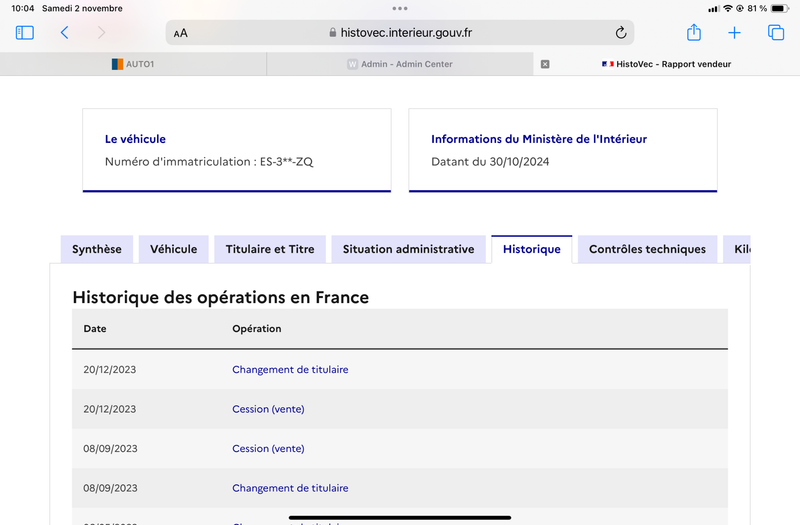800x525 pixels.
Task: Switch to the Admin Center browser tab
Action: coord(400,64)
